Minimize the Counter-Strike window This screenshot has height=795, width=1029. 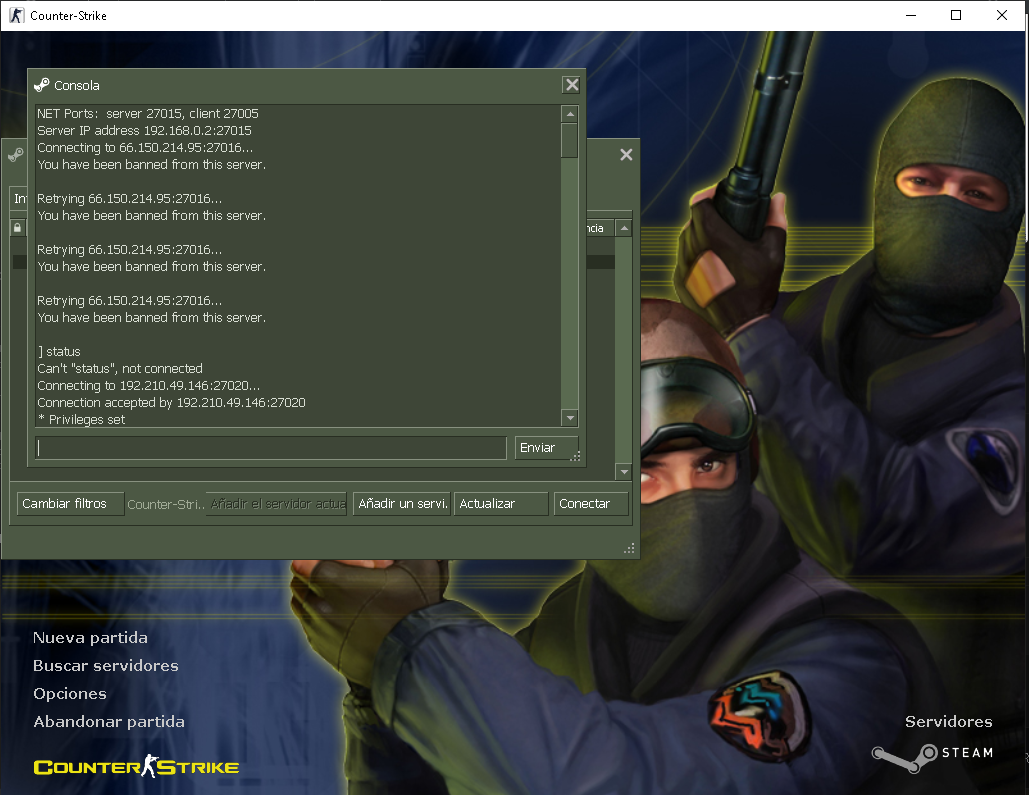(x=911, y=15)
